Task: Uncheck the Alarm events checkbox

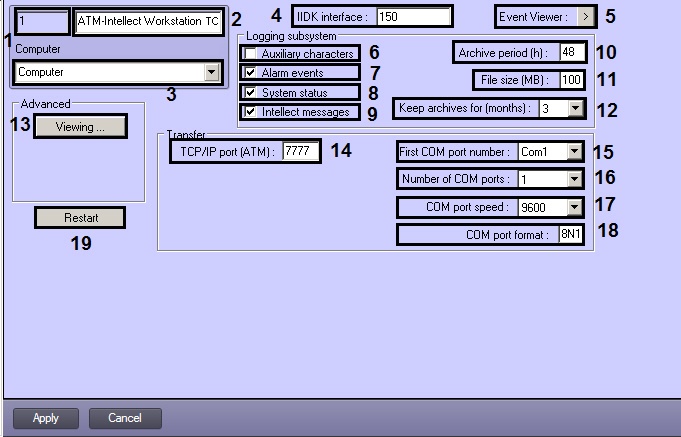Action: (251, 73)
